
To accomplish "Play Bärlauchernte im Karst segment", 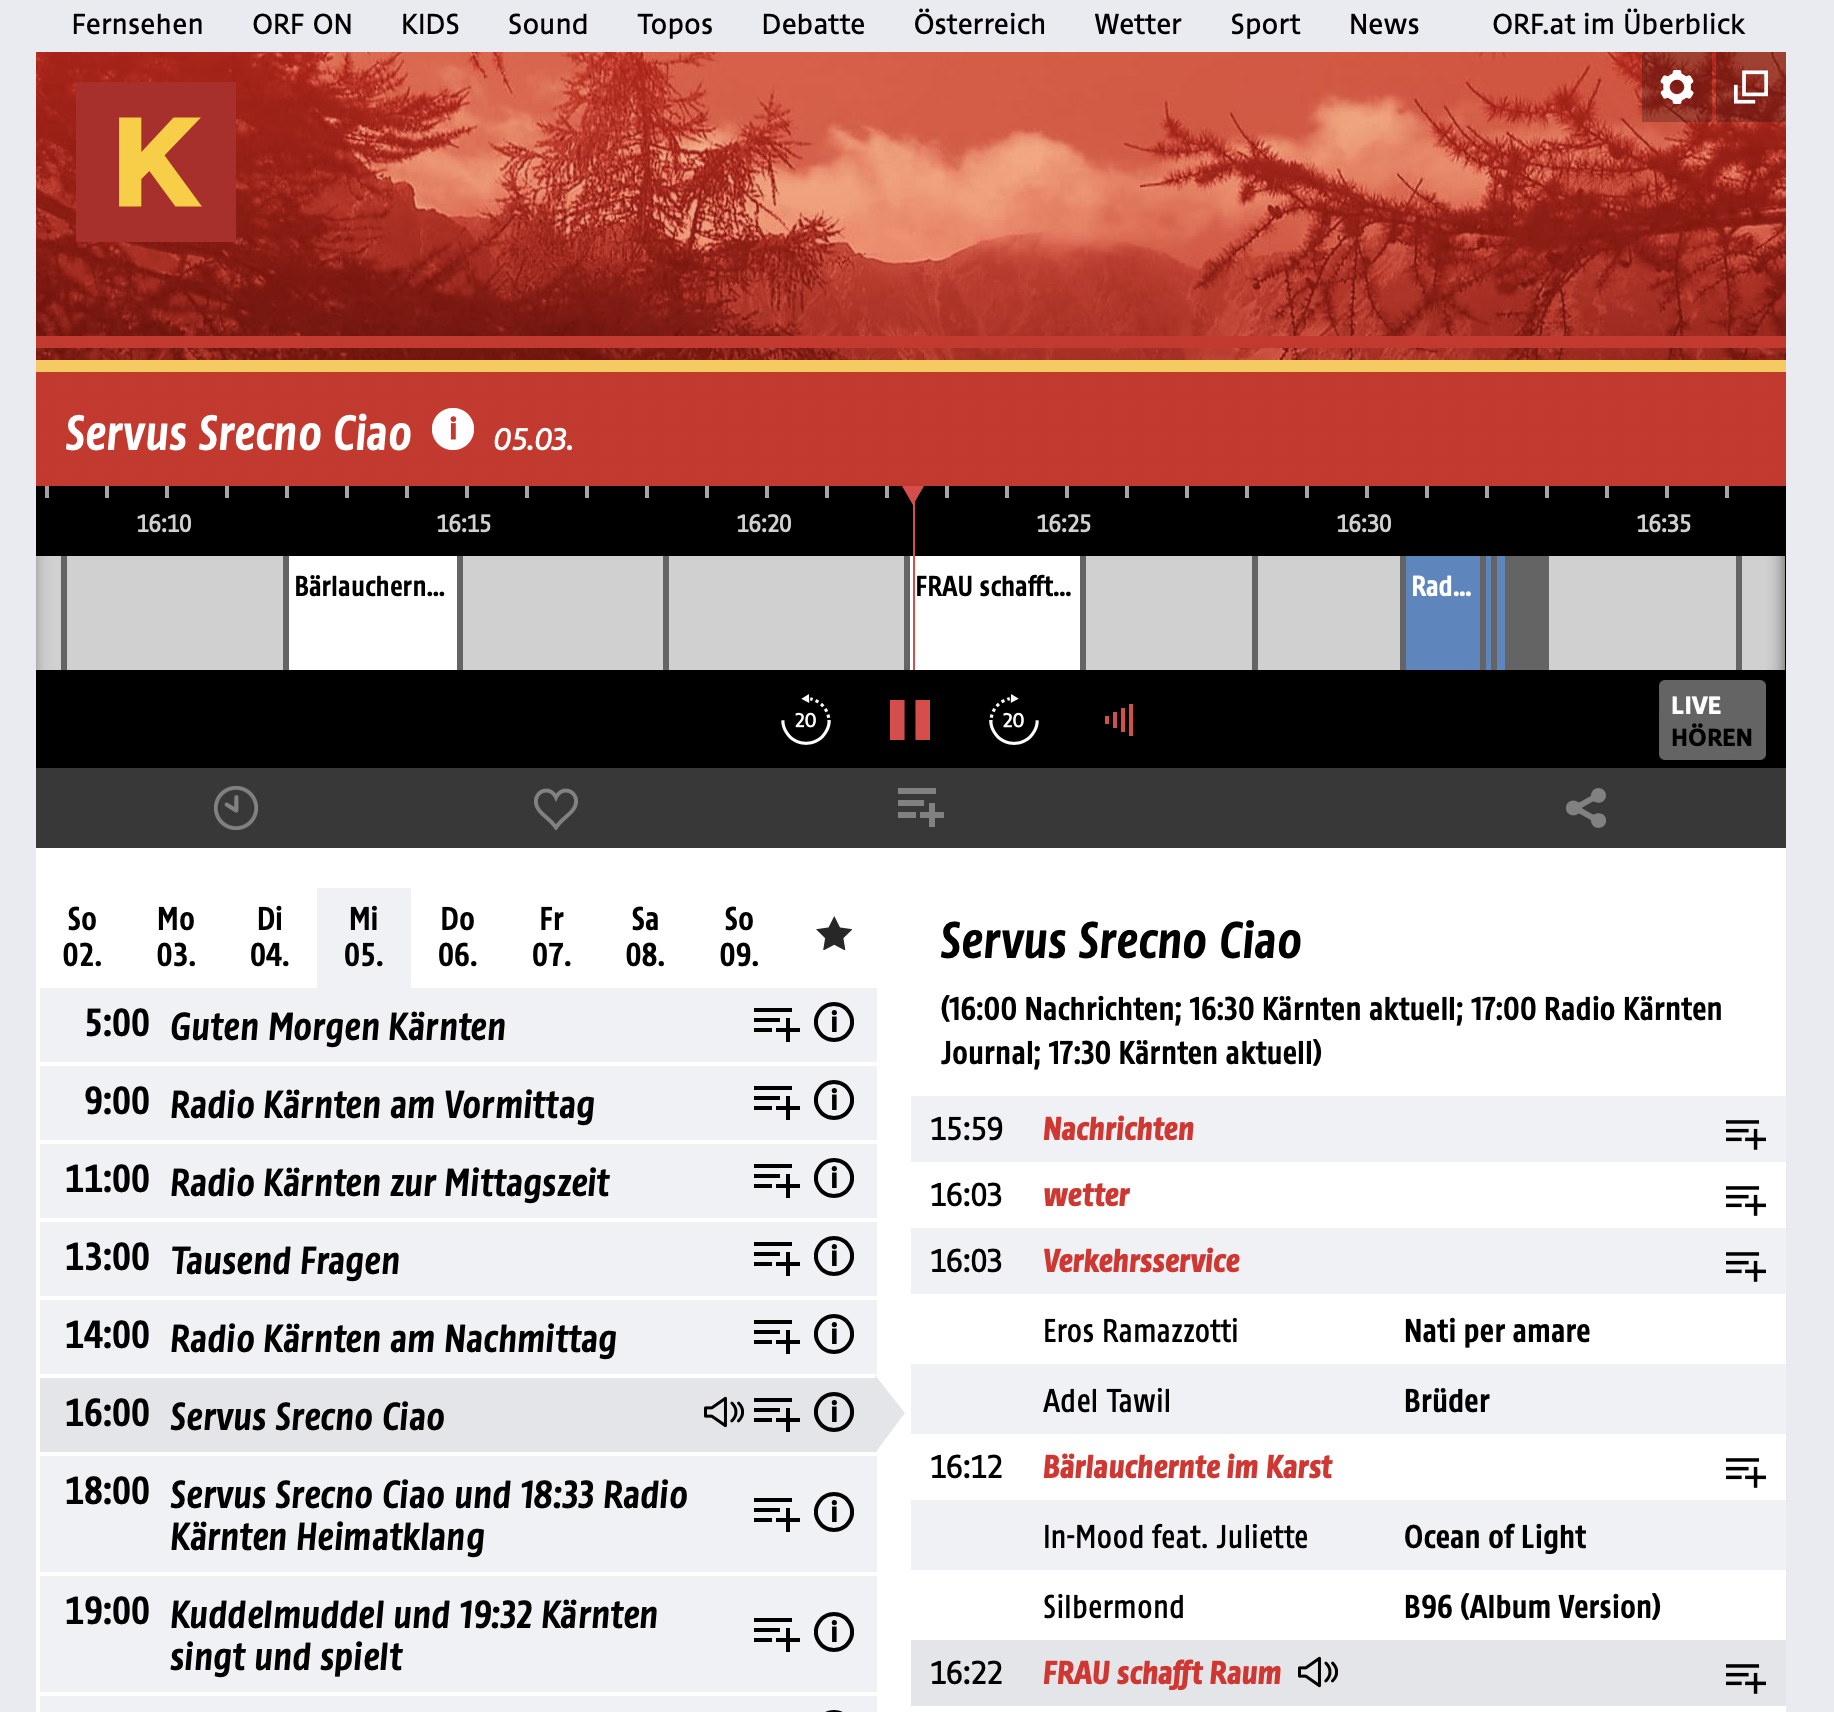I will [x=1187, y=1467].
